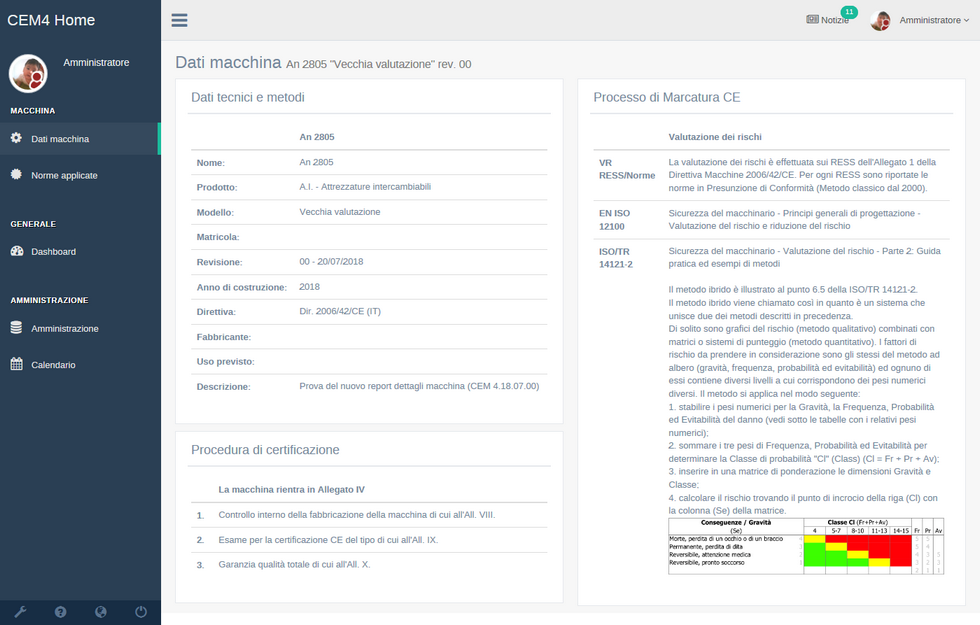Click the power logout icon

141,611
